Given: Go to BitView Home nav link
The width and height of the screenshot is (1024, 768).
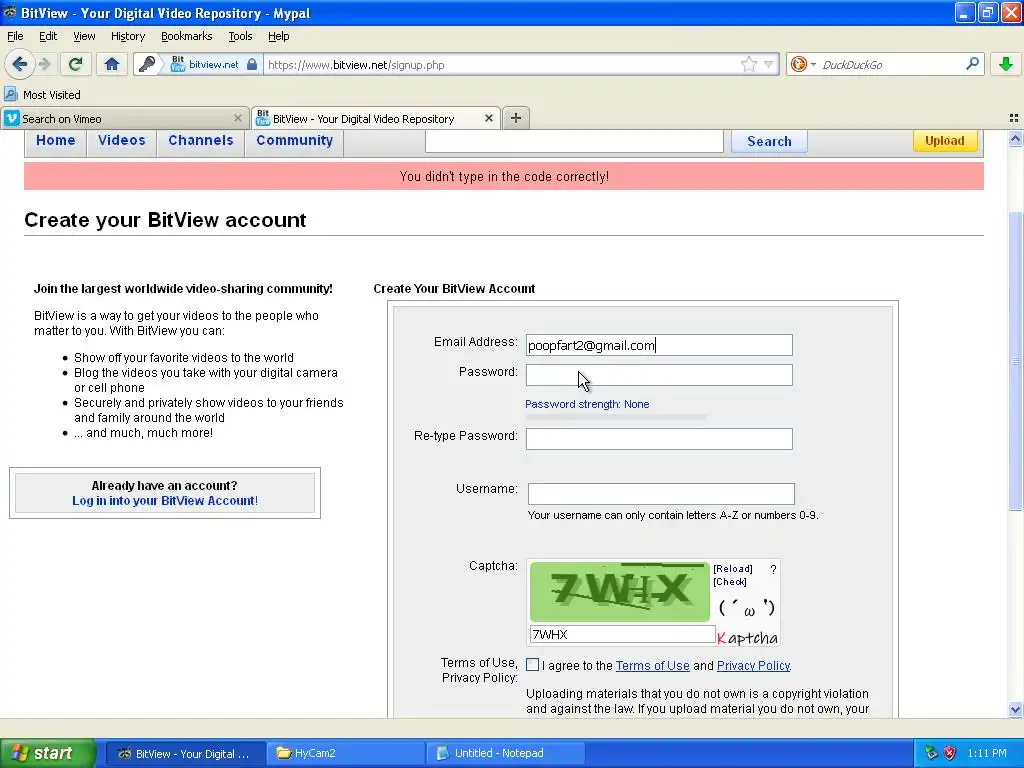Looking at the screenshot, I should coord(56,140).
